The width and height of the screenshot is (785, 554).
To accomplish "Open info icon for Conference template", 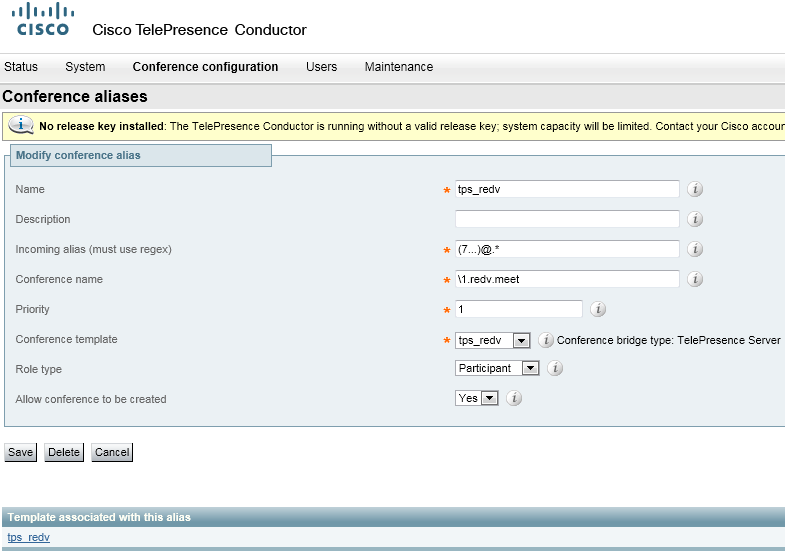I will tap(546, 340).
